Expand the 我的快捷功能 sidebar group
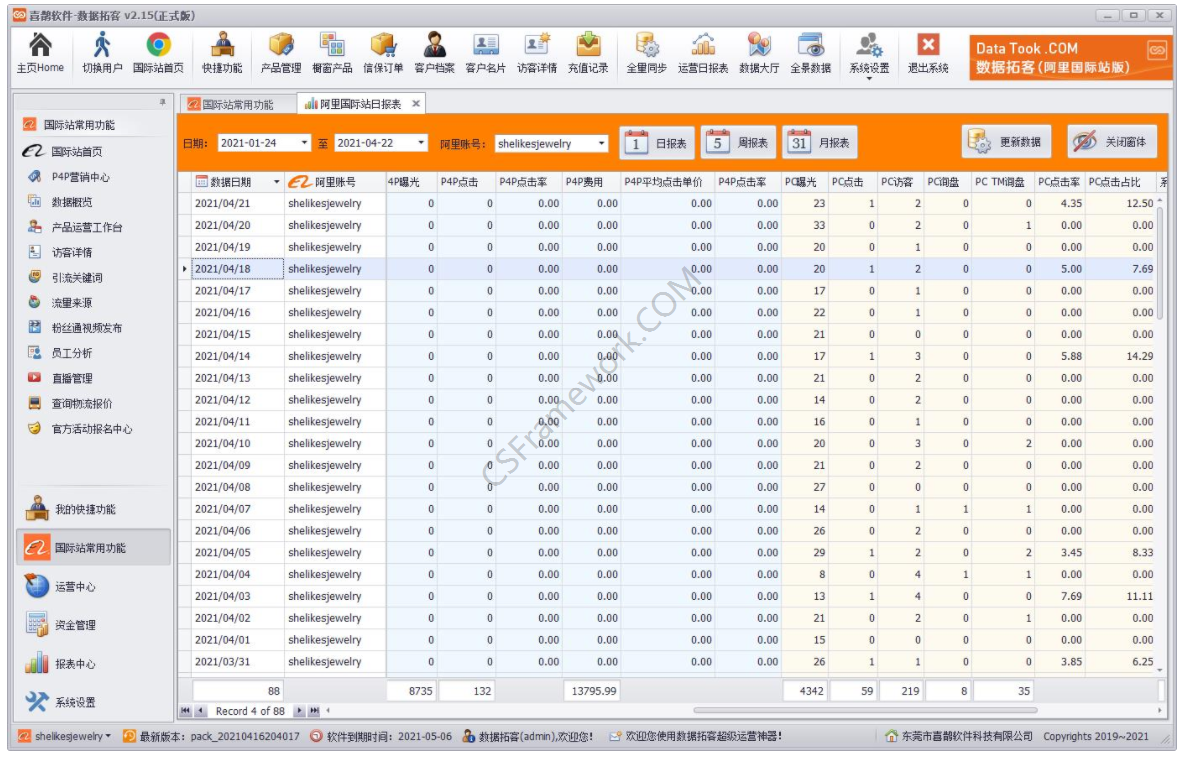The height and width of the screenshot is (758, 1183). [x=94, y=509]
